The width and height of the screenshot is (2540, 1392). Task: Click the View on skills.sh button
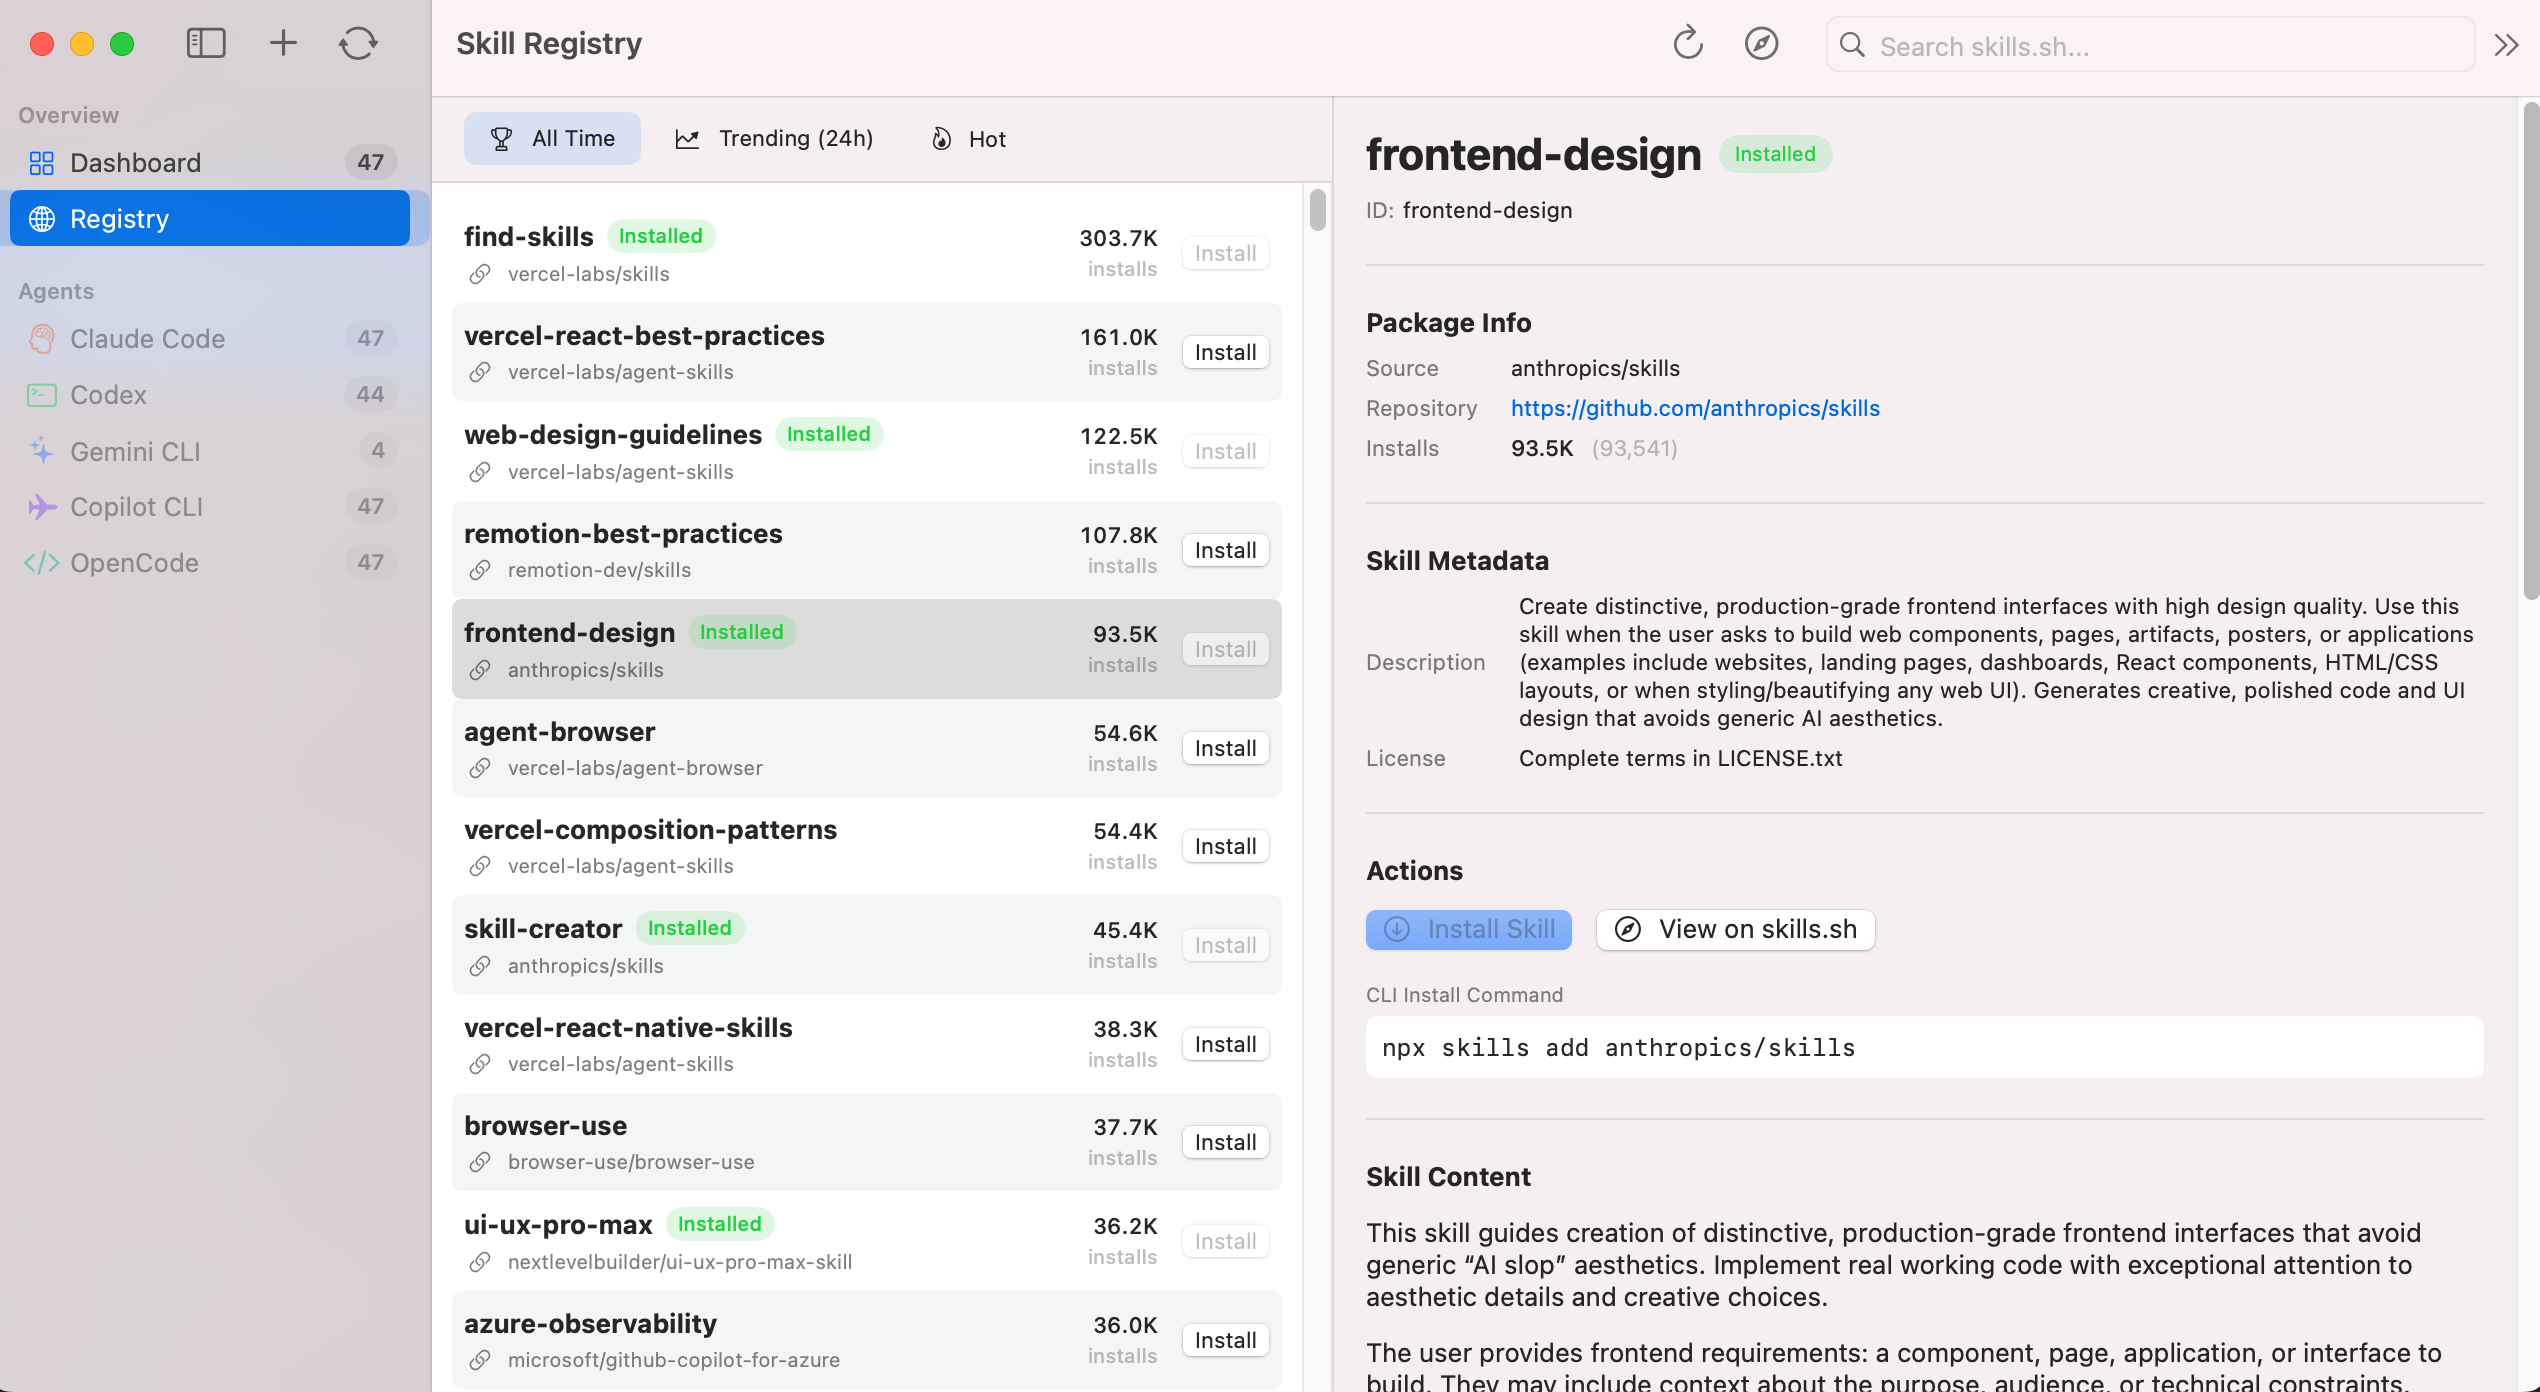(1734, 929)
